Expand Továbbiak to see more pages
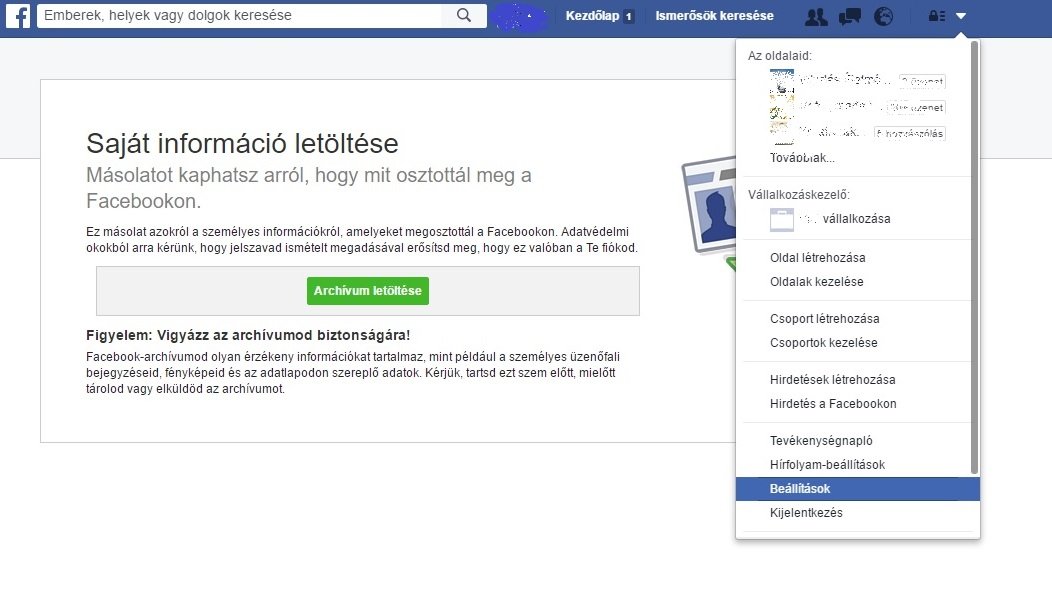 (x=802, y=158)
